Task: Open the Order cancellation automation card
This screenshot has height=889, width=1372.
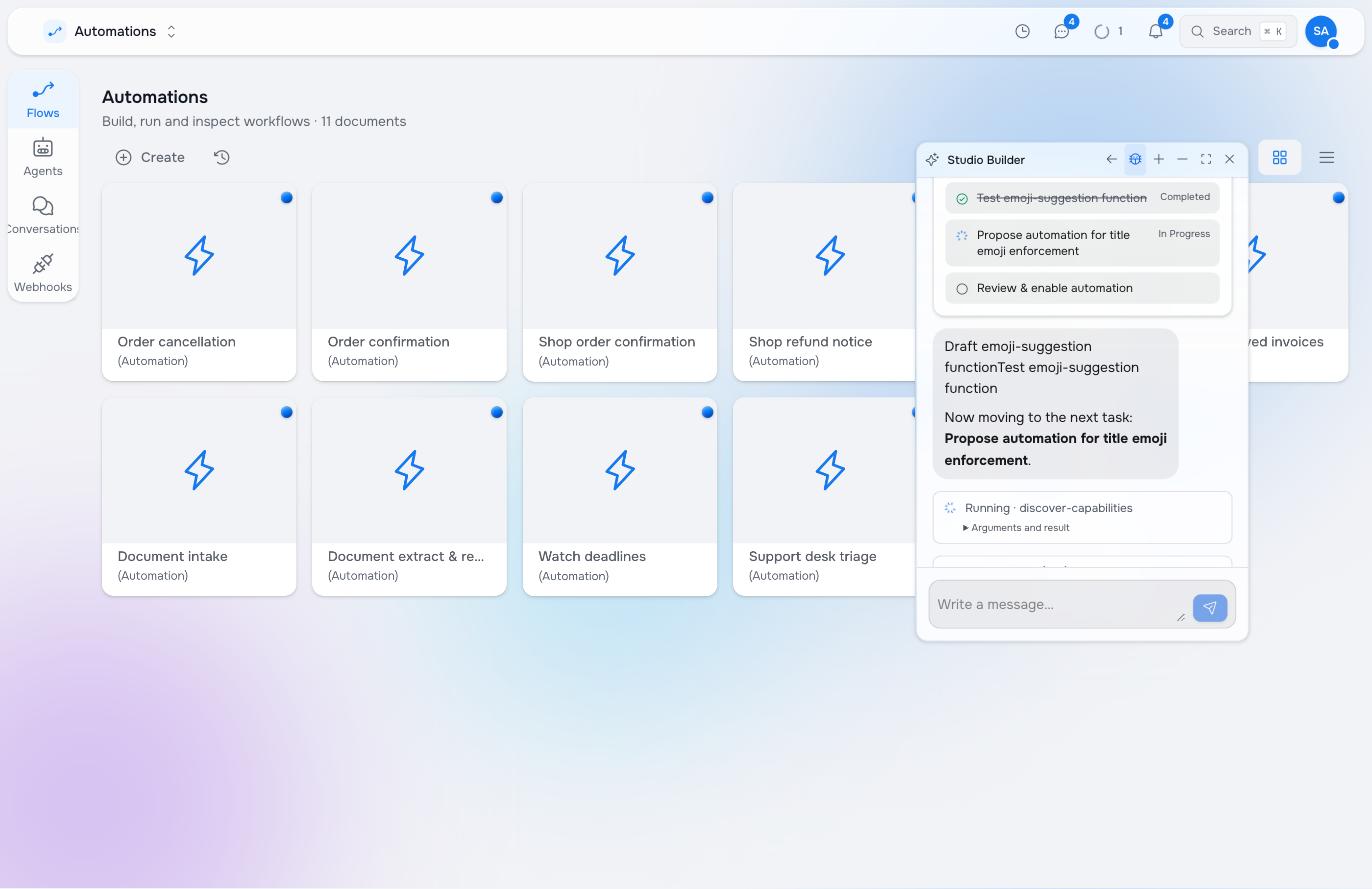Action: coord(199,282)
